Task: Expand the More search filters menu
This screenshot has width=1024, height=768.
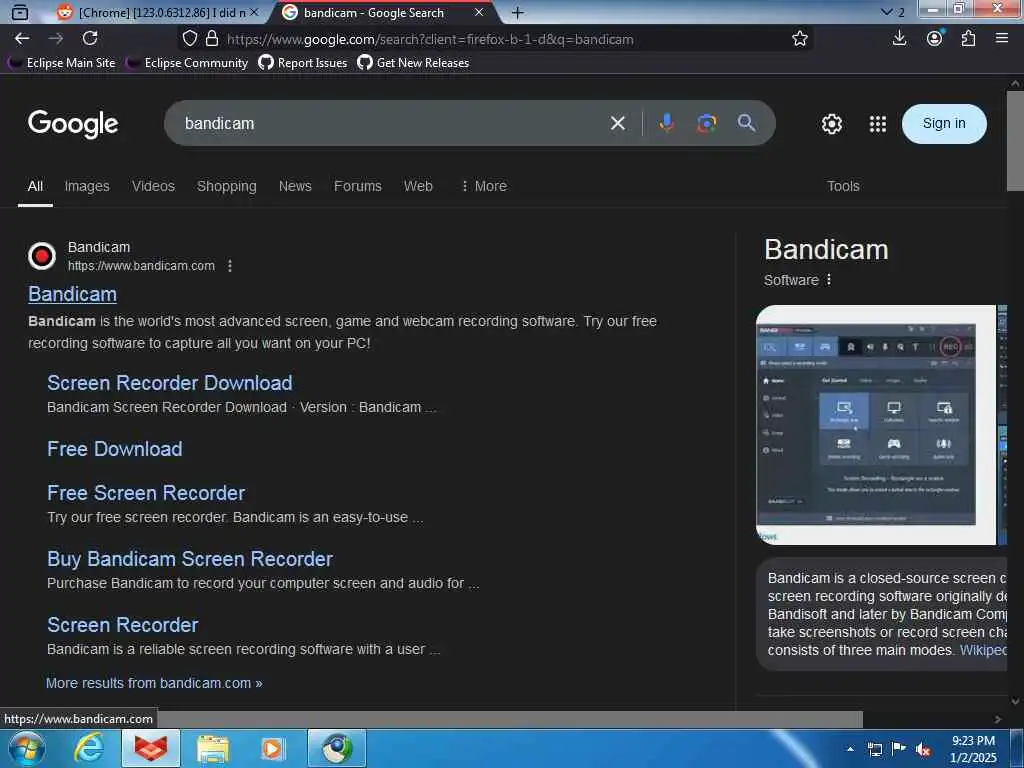Action: tap(484, 186)
